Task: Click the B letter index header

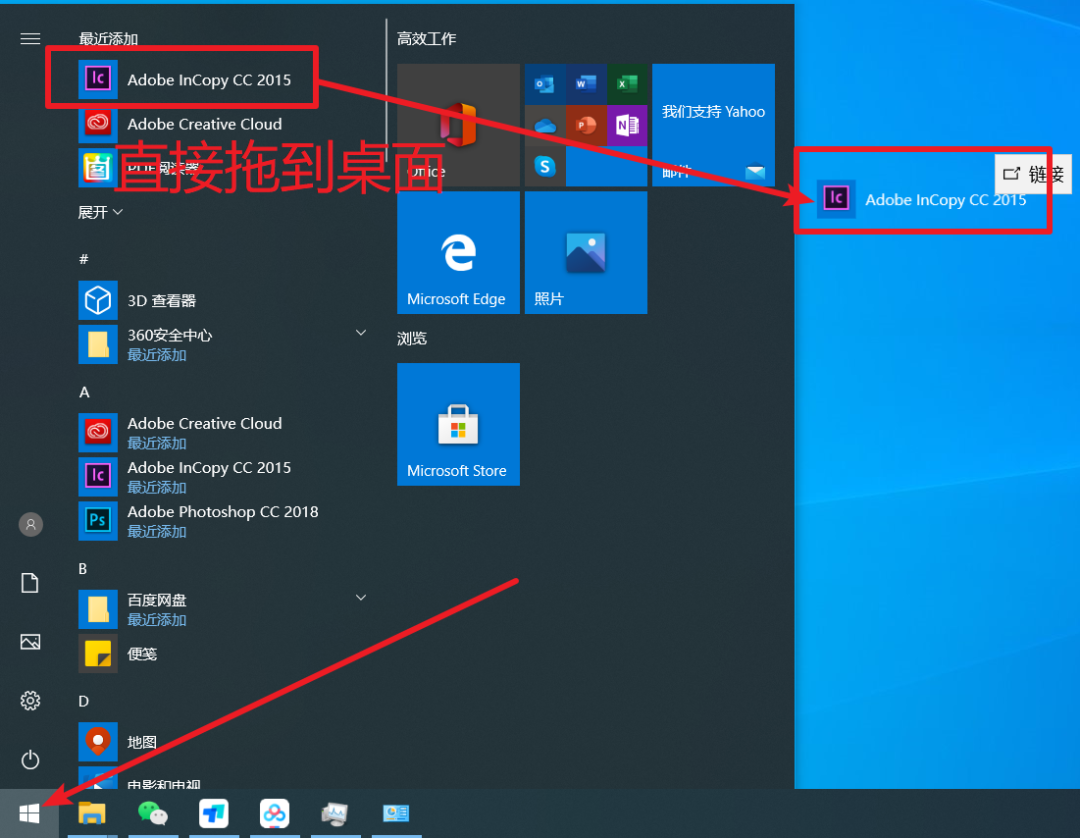Action: click(x=83, y=569)
